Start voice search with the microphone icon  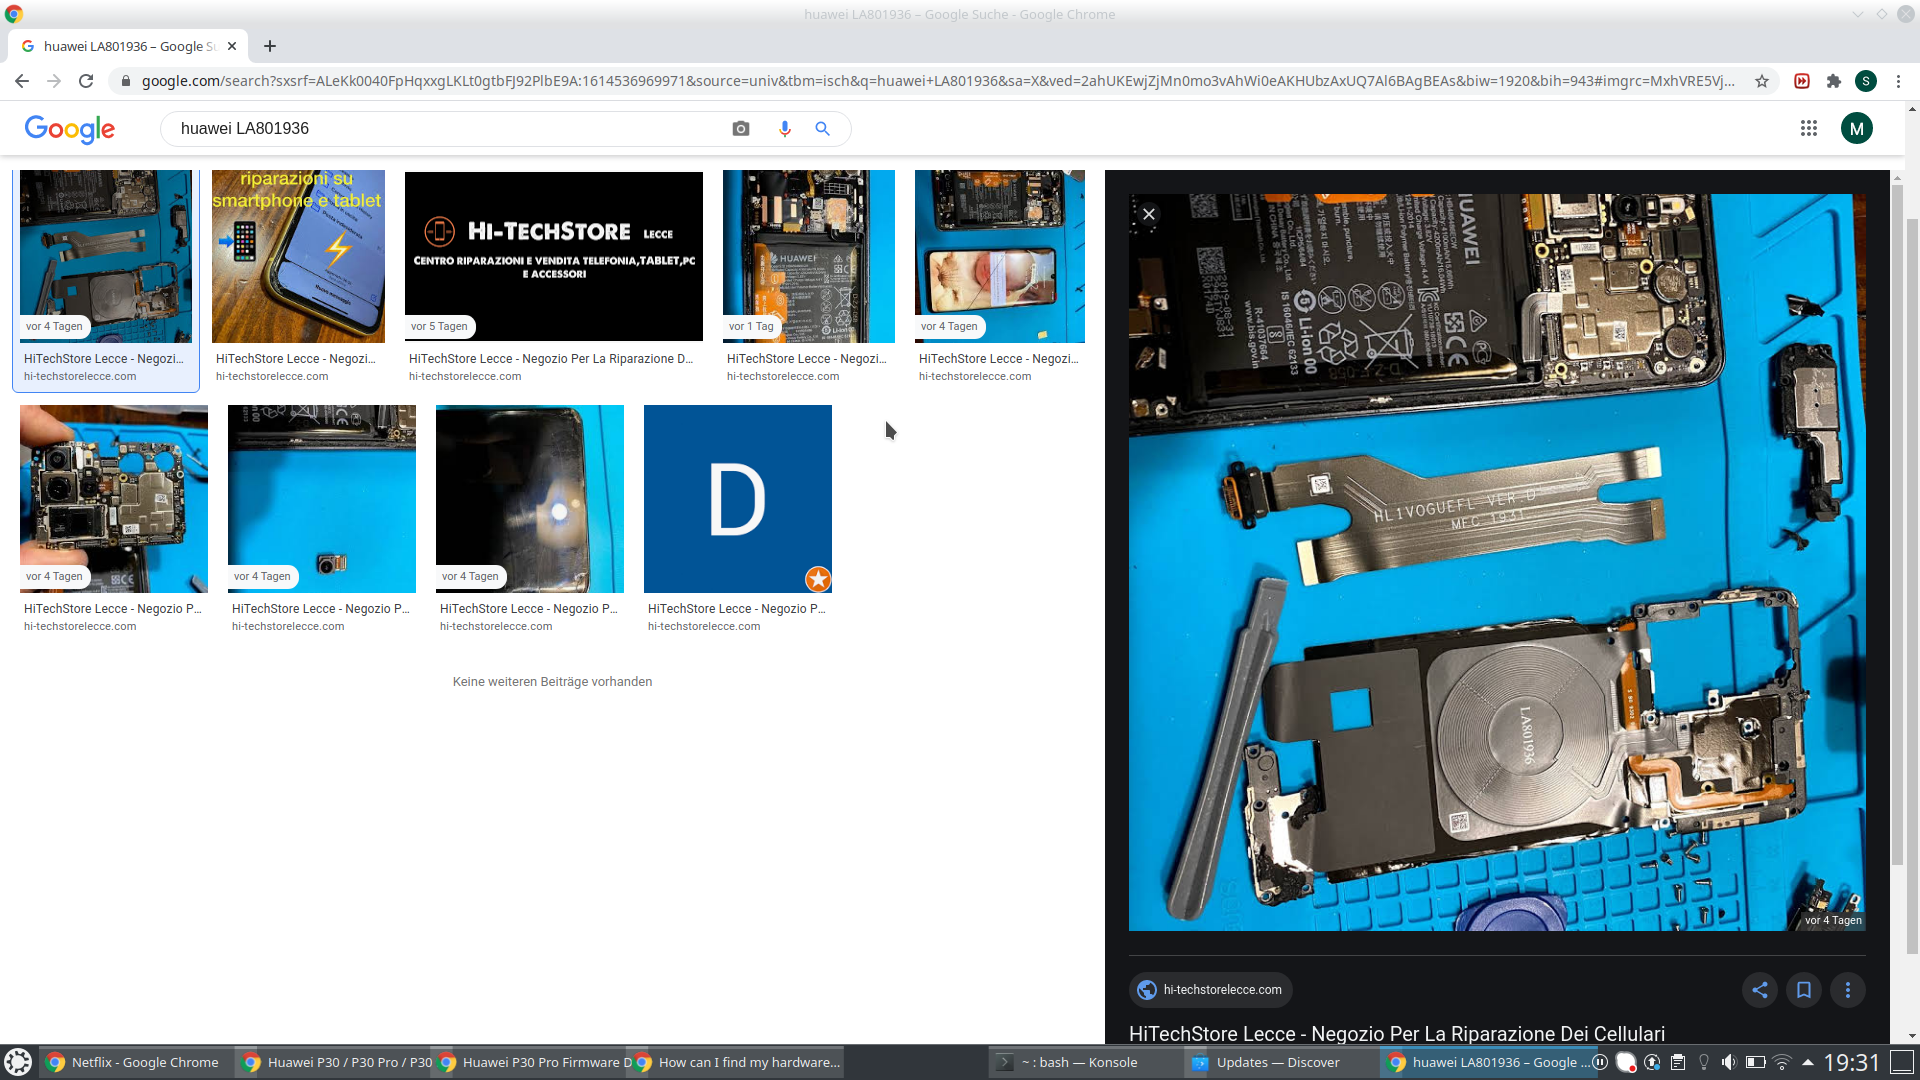tap(785, 129)
